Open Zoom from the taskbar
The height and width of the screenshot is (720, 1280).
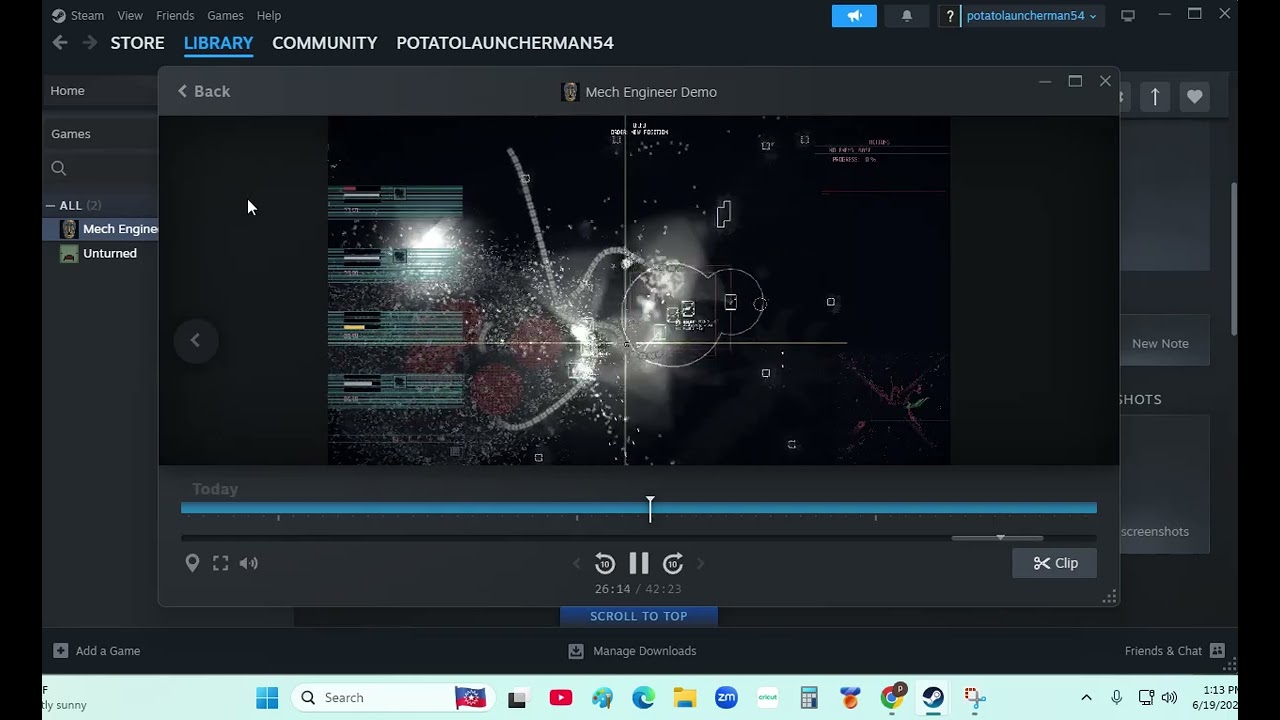pos(726,698)
